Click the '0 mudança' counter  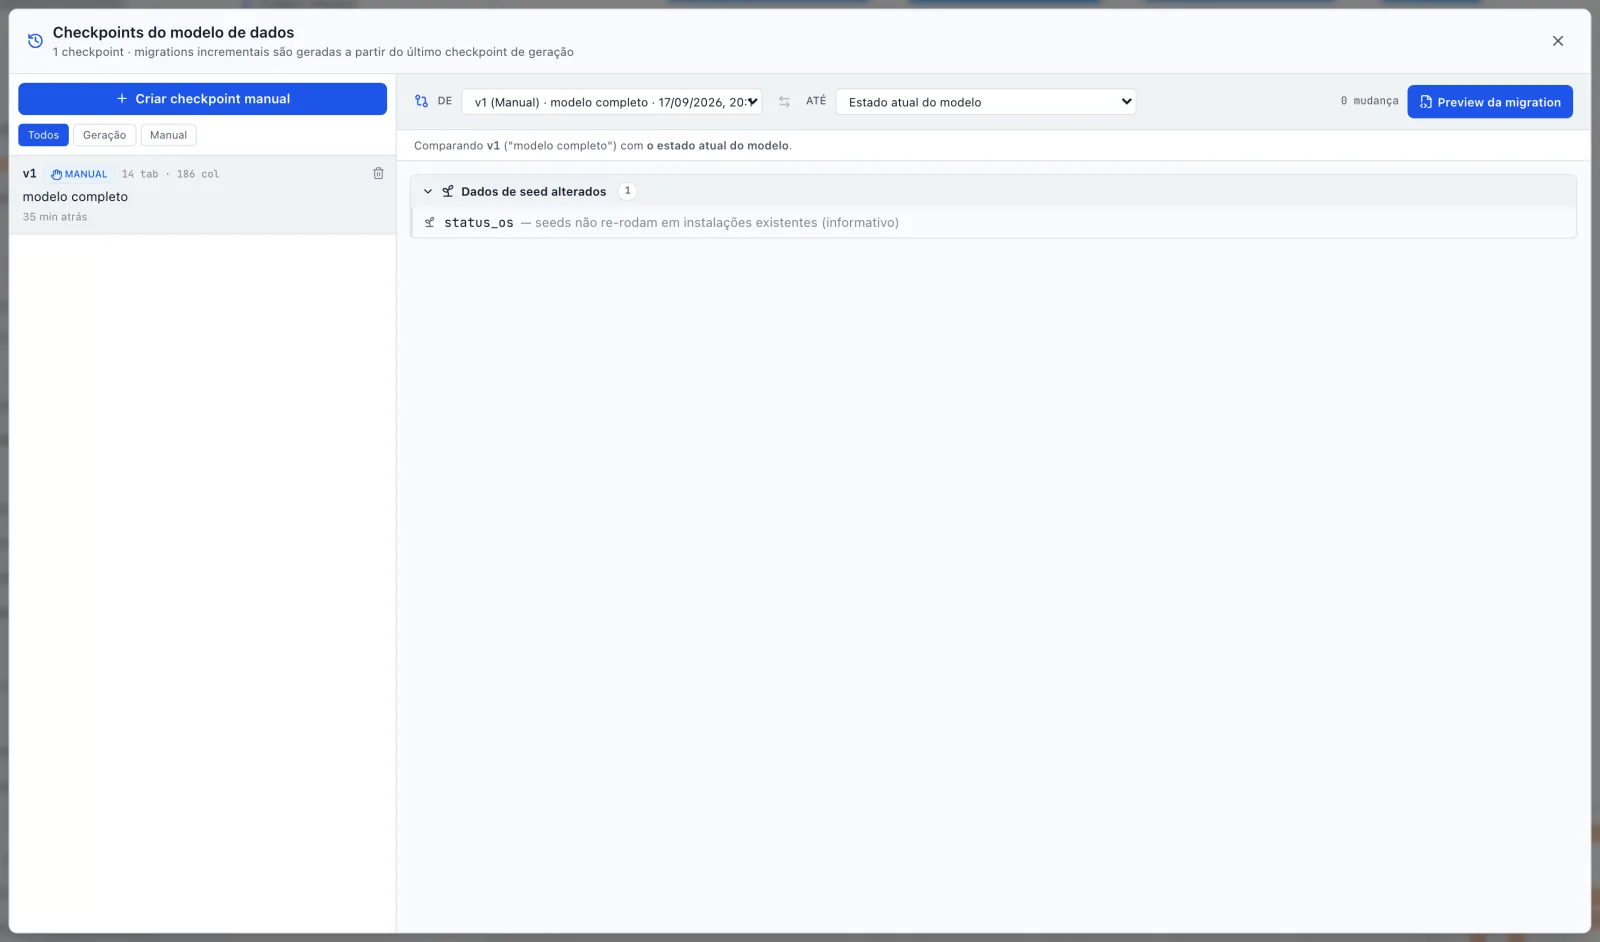tap(1369, 101)
